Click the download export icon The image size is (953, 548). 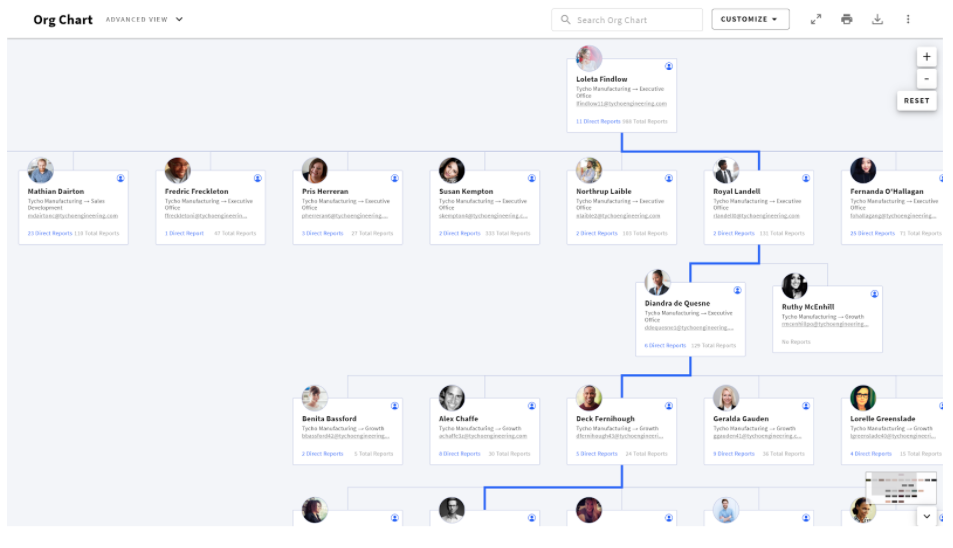[877, 19]
